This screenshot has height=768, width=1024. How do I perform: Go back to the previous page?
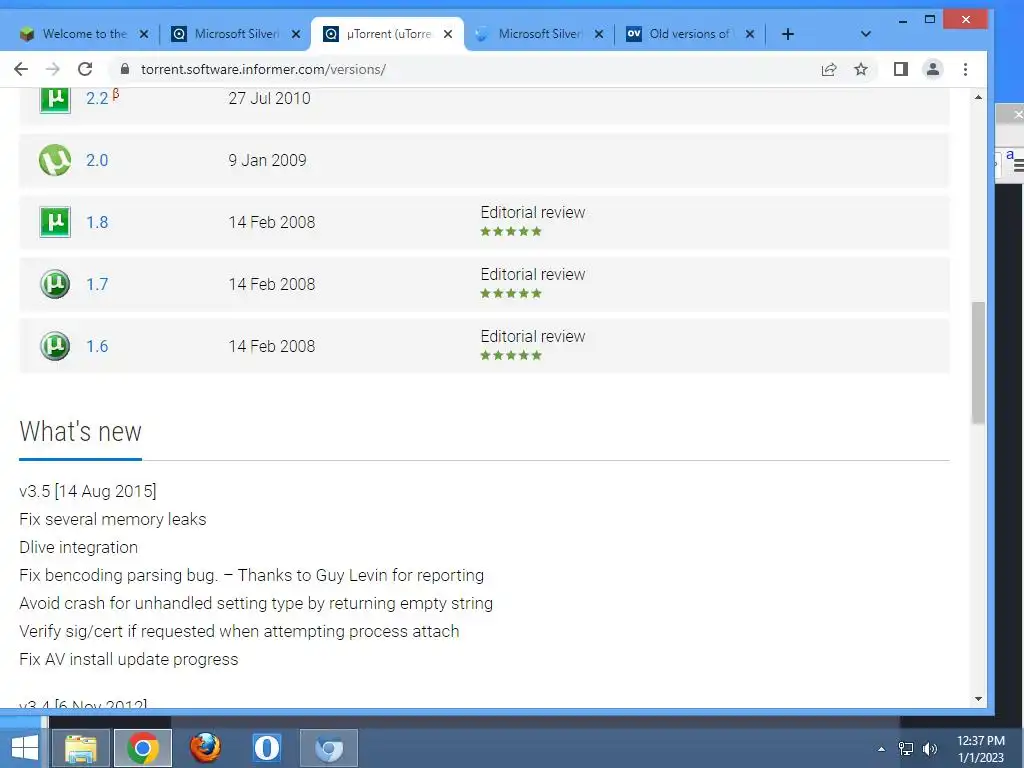coord(21,69)
